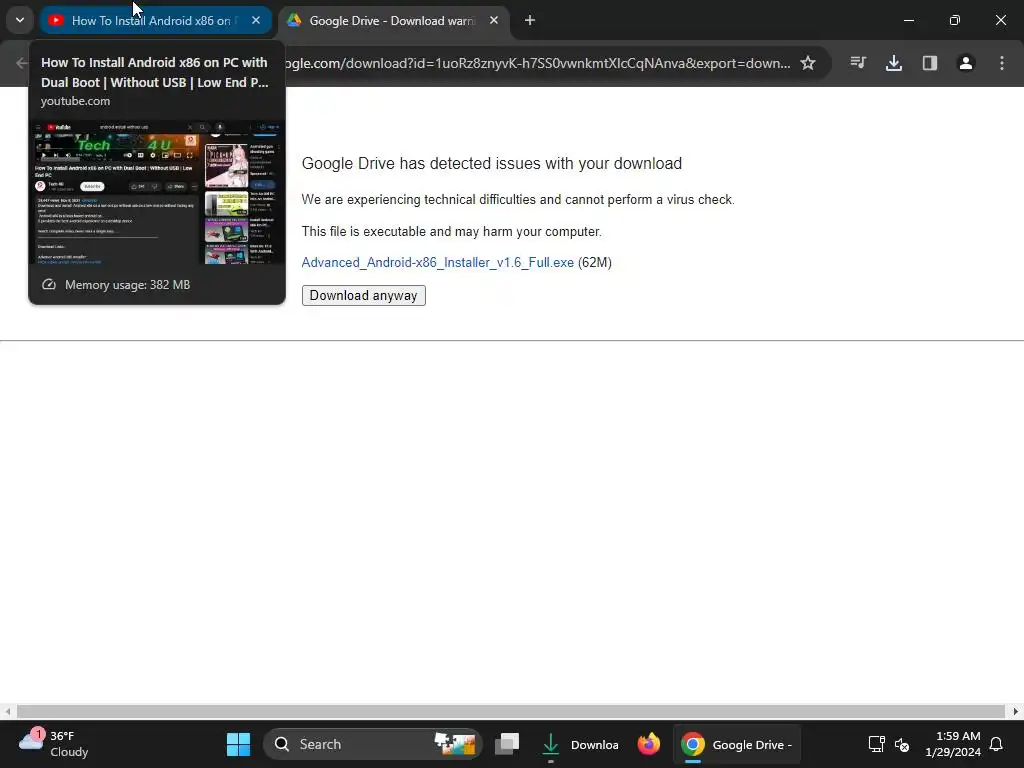The width and height of the screenshot is (1024, 768).
Task: Close the YouTube How To Install tab
Action: pyautogui.click(x=256, y=20)
